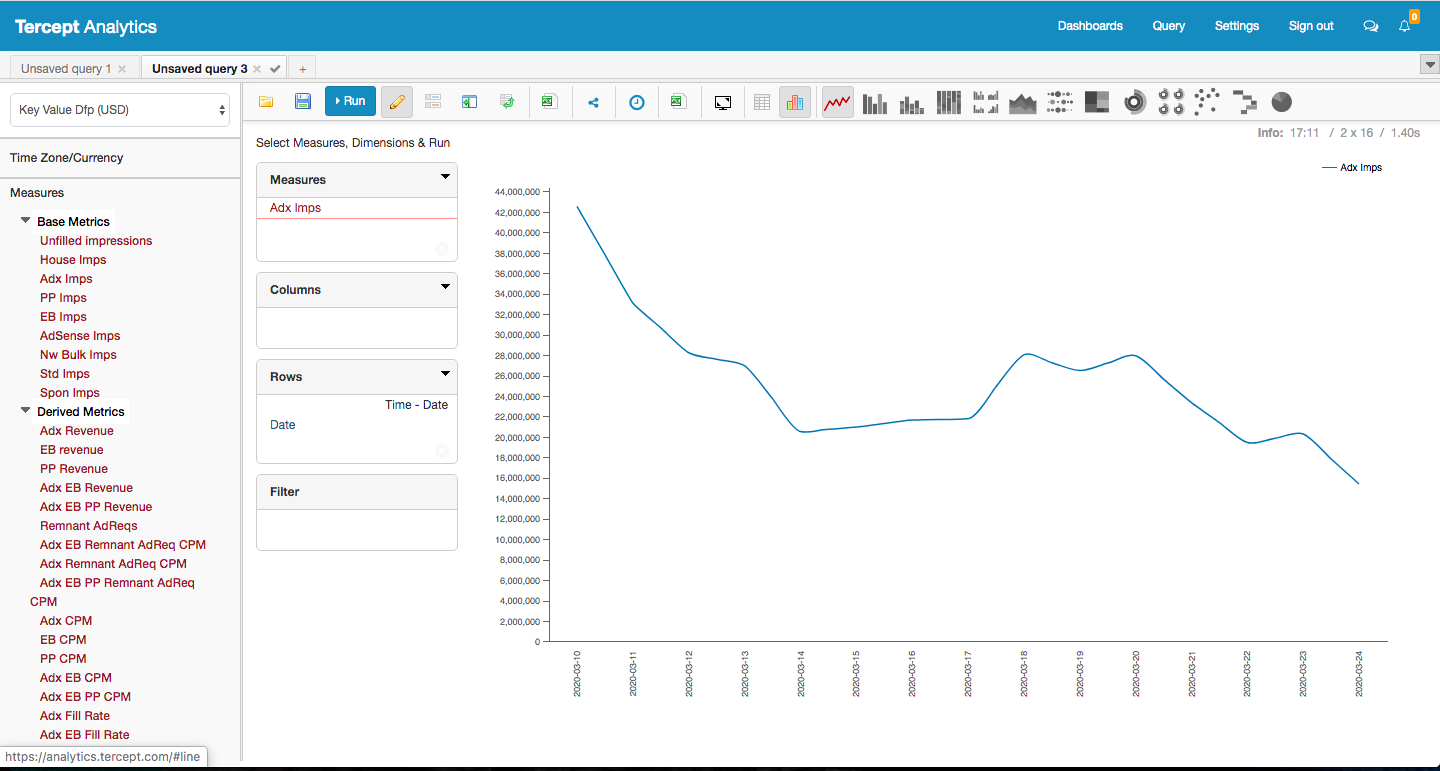Toggle the pencil edit mode icon
Image resolution: width=1440 pixels, height=771 pixels.
tap(396, 102)
